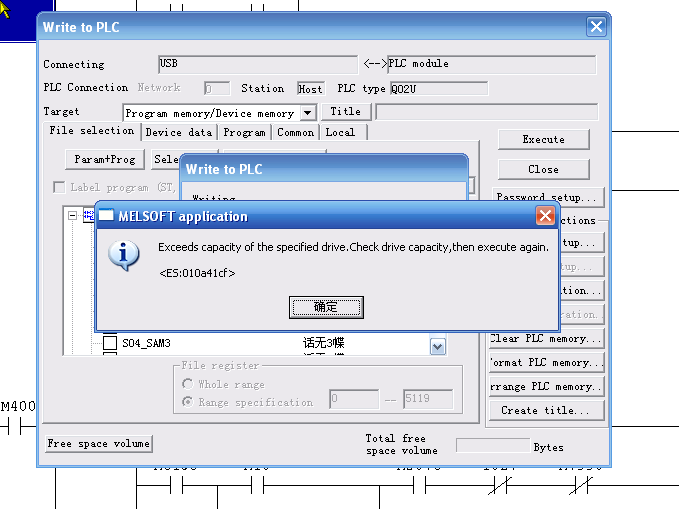Select the Range specification radio button

(x=188, y=402)
